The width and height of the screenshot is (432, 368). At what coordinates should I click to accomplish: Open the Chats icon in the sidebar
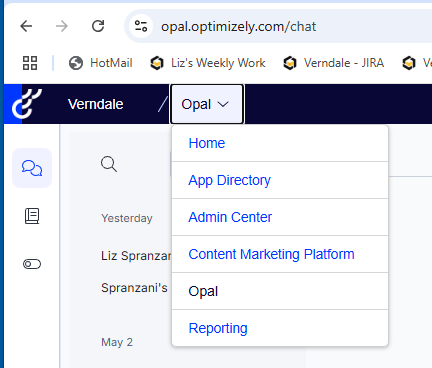click(32, 168)
